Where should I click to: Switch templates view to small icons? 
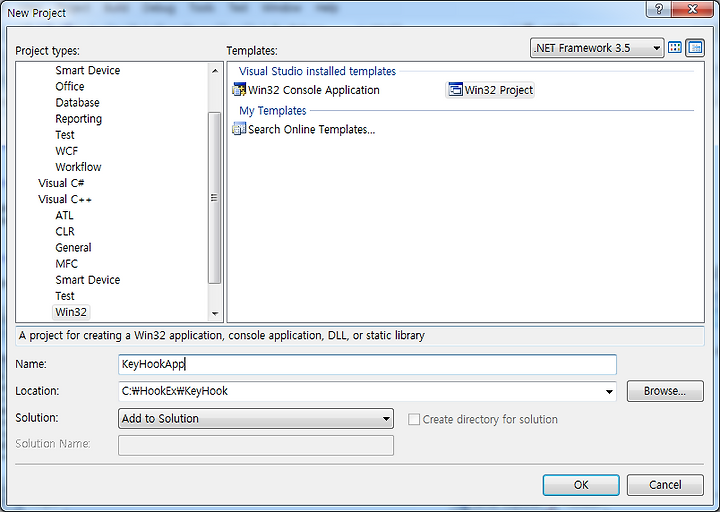click(695, 47)
